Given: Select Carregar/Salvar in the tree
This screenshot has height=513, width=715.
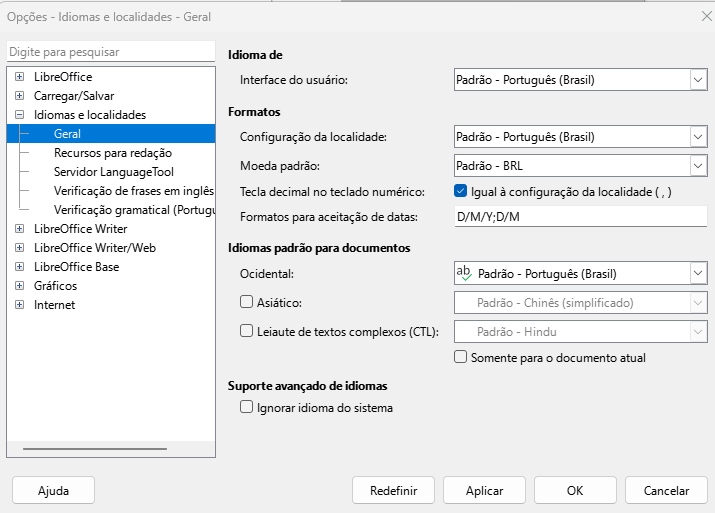Looking at the screenshot, I should point(74,96).
